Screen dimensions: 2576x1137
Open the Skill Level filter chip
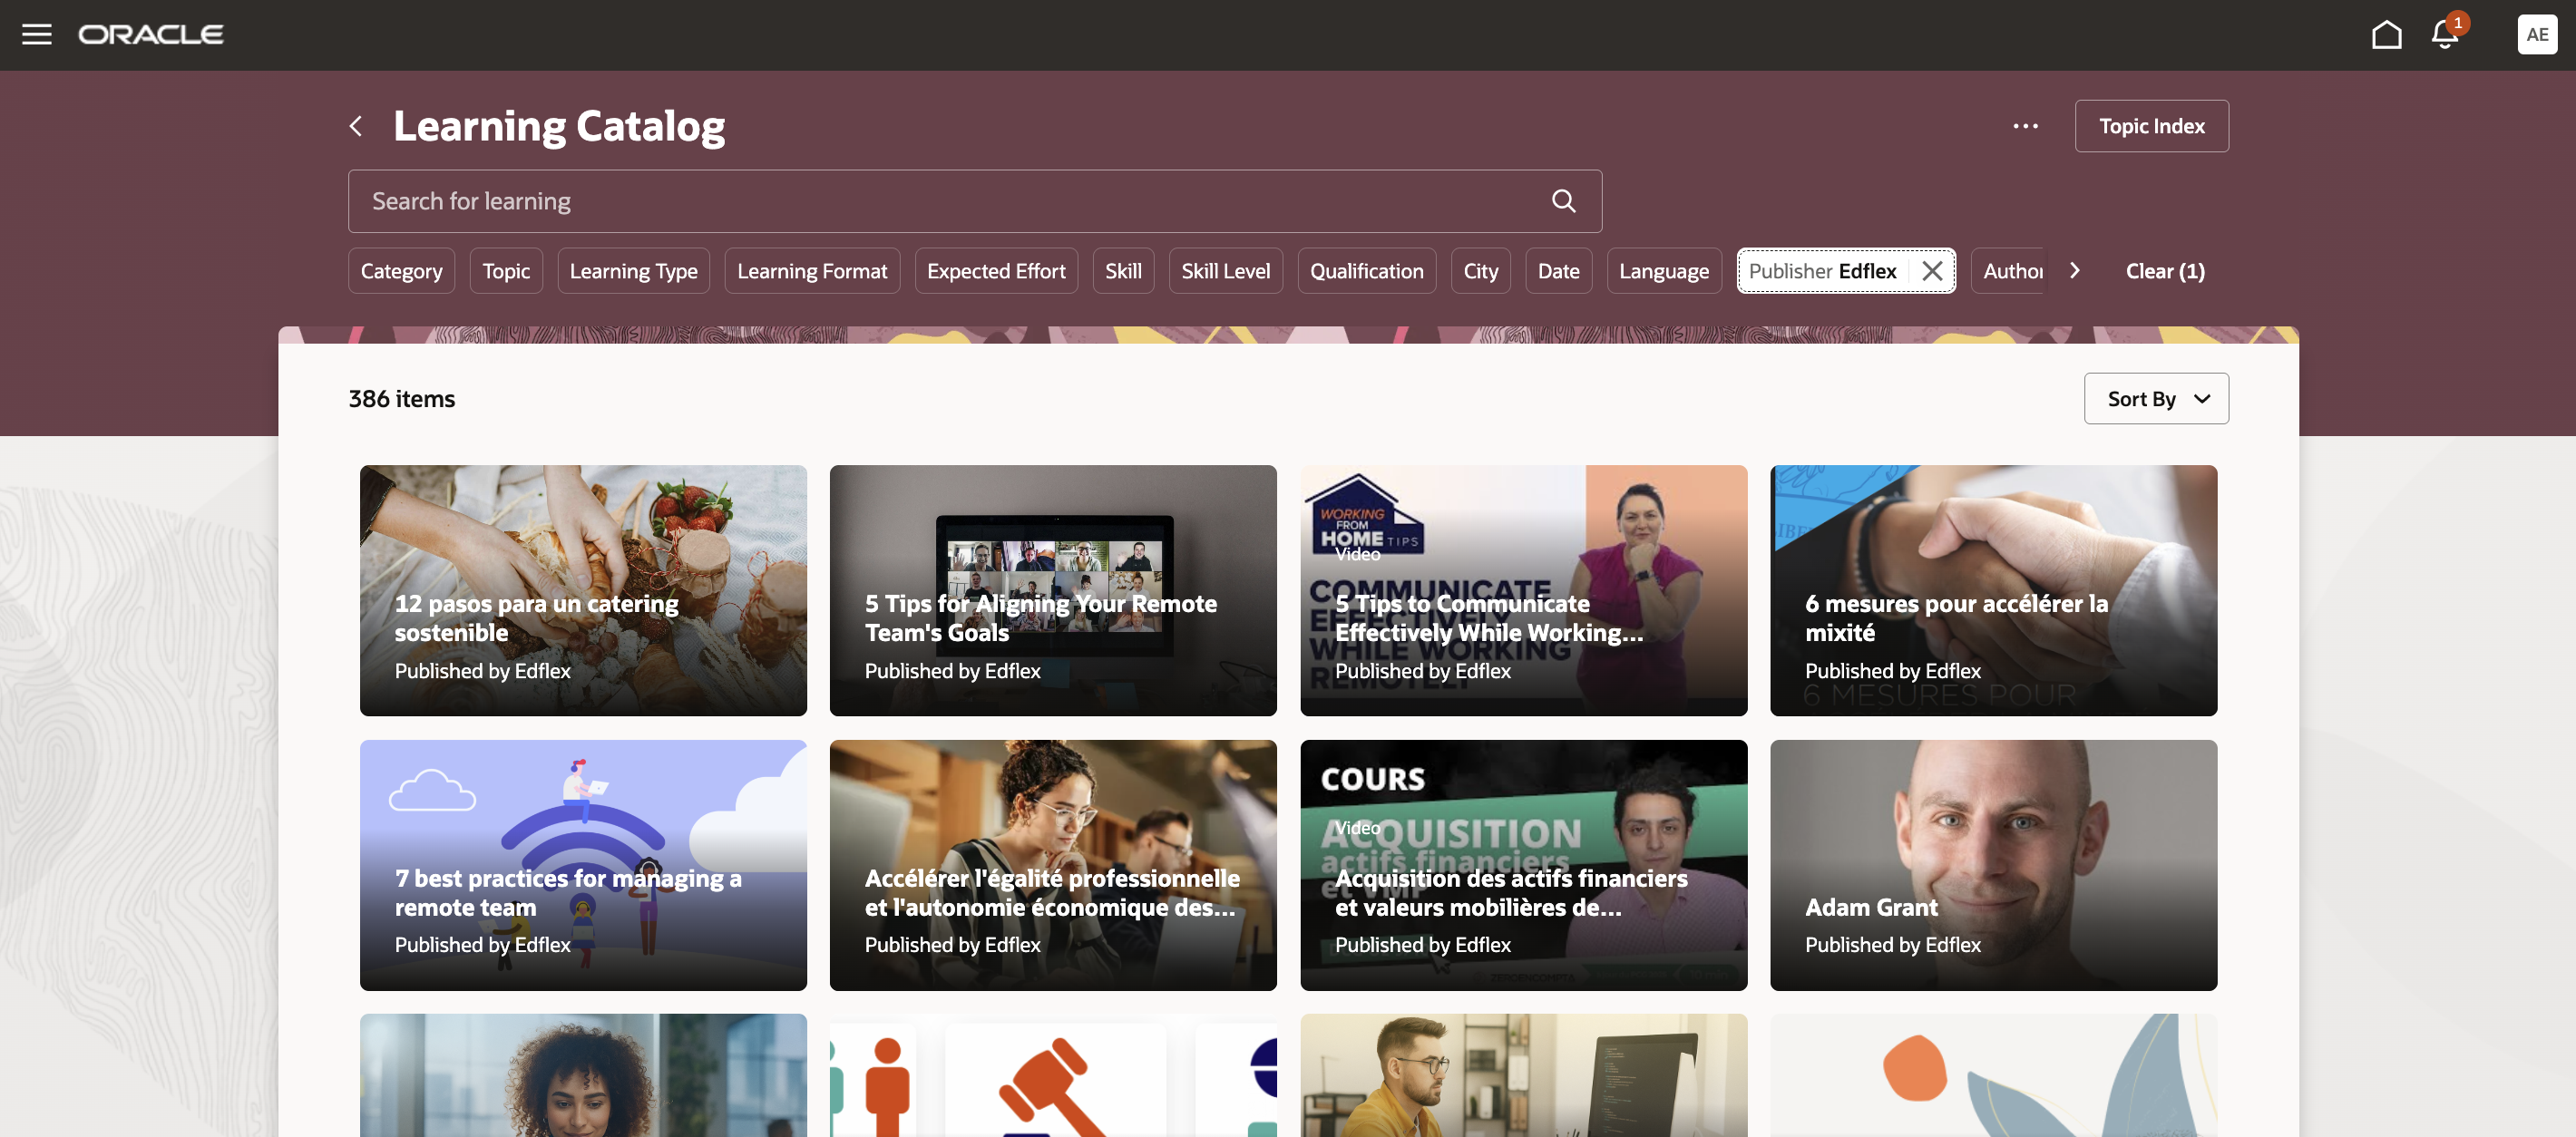coord(1225,271)
